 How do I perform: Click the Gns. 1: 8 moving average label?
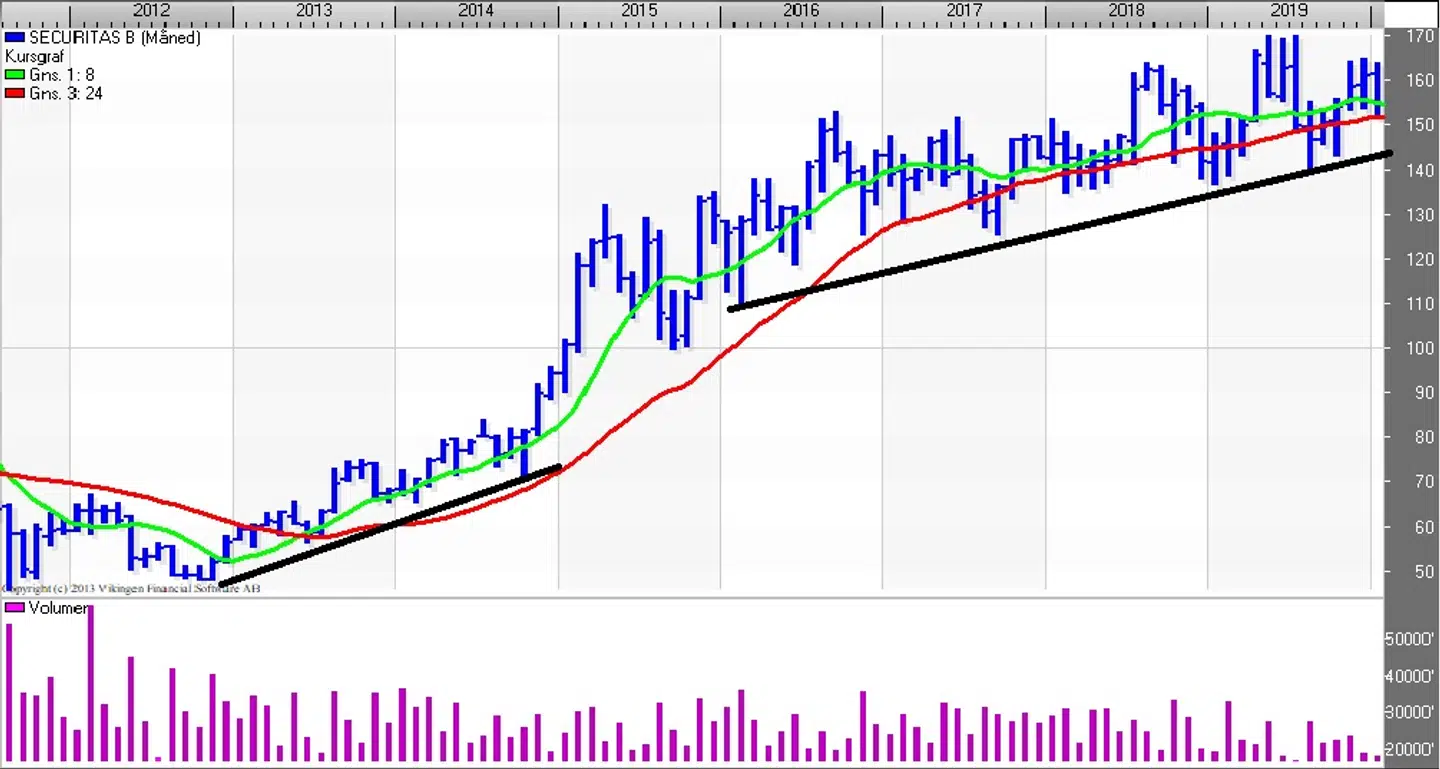(62, 75)
